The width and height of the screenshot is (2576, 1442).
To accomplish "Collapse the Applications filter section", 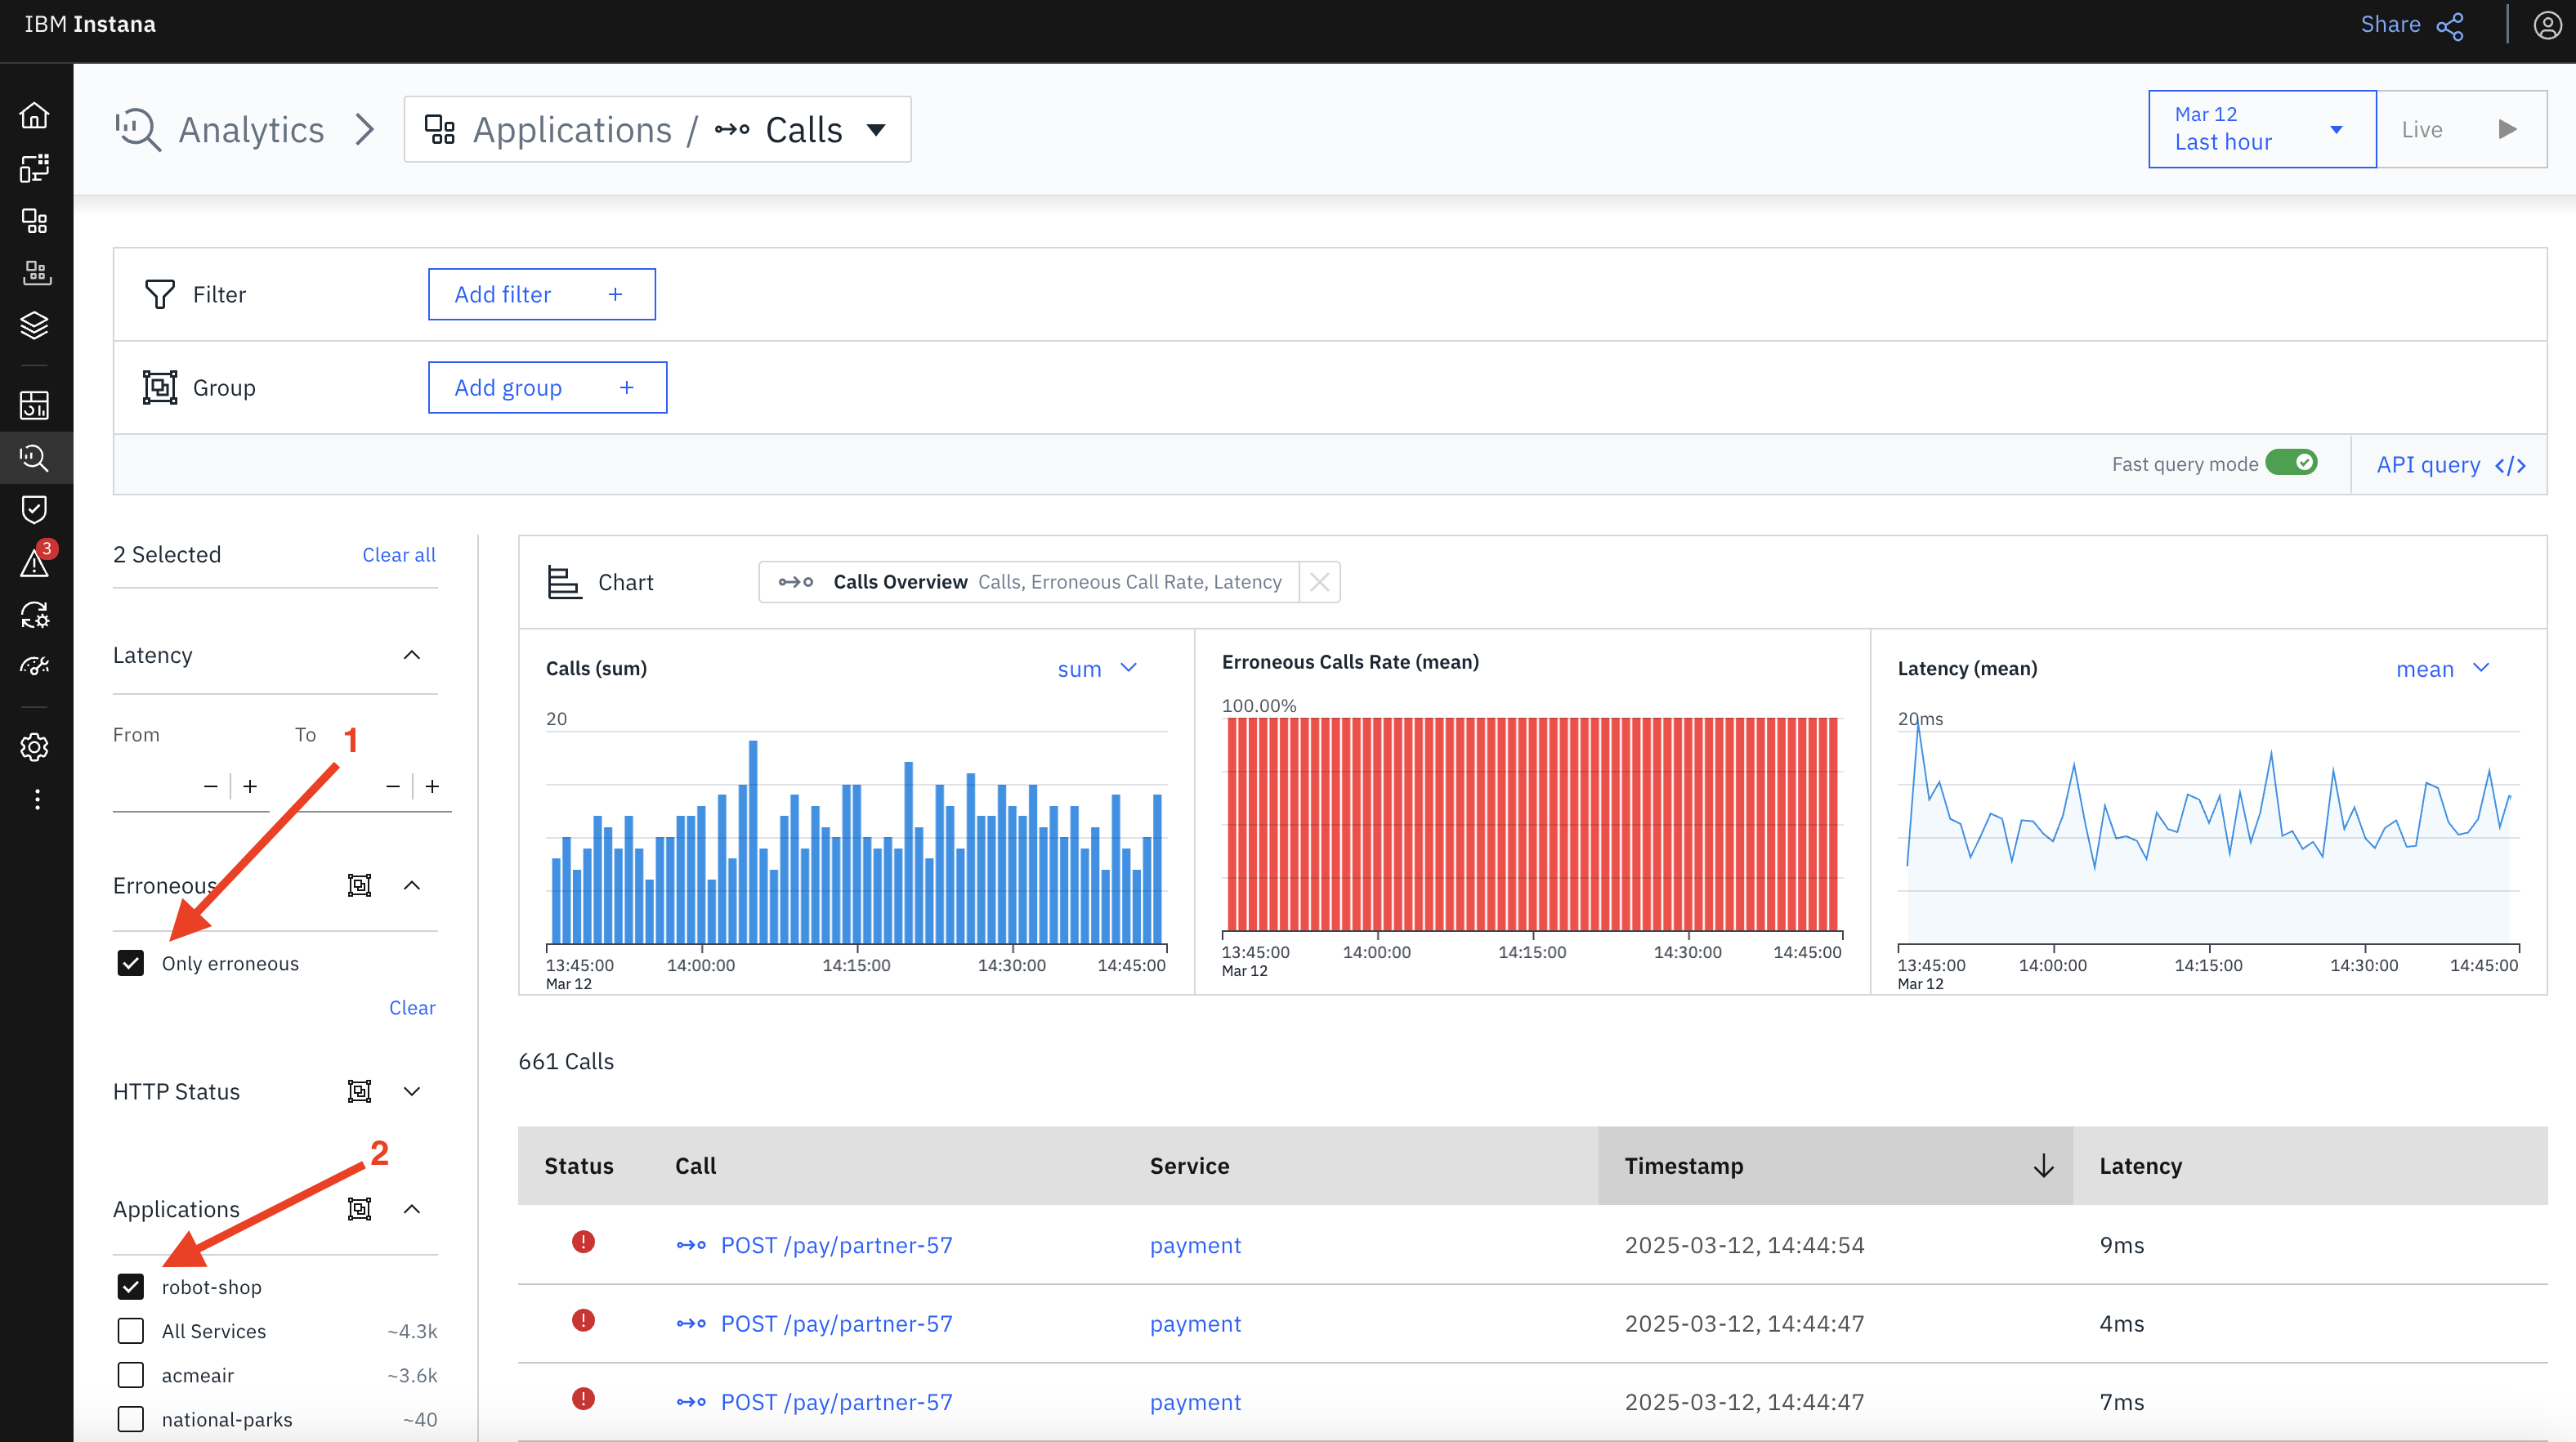I will (x=411, y=1209).
